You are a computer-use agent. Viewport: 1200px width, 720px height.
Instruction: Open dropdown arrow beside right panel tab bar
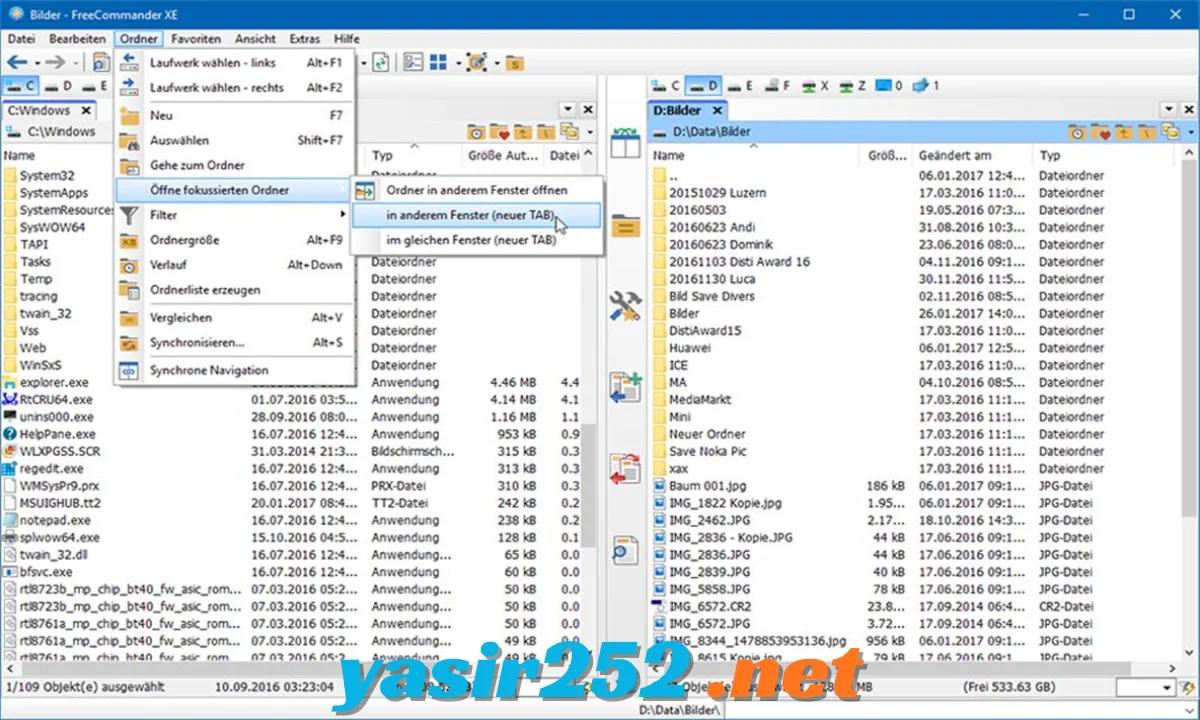1167,110
